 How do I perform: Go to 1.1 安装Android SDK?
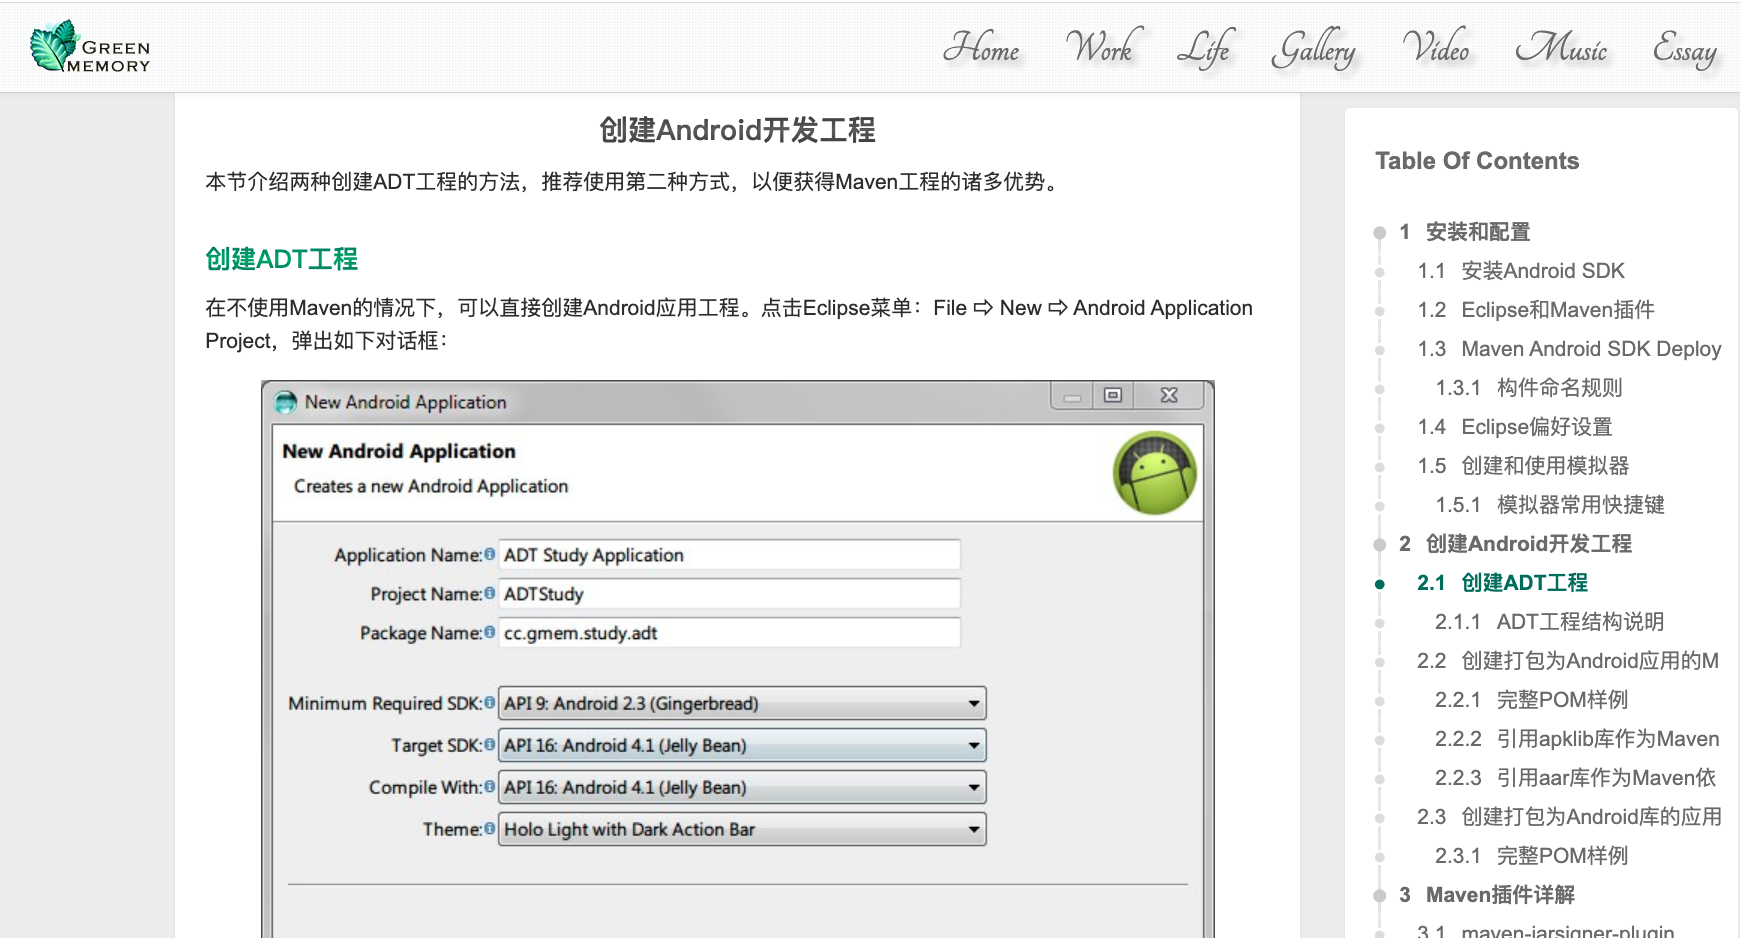(1520, 271)
